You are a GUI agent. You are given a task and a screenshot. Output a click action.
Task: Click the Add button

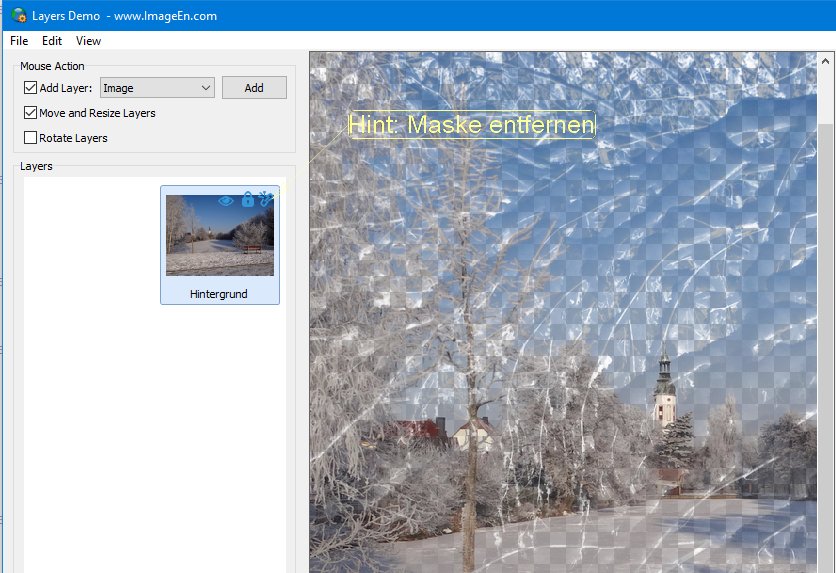[254, 88]
